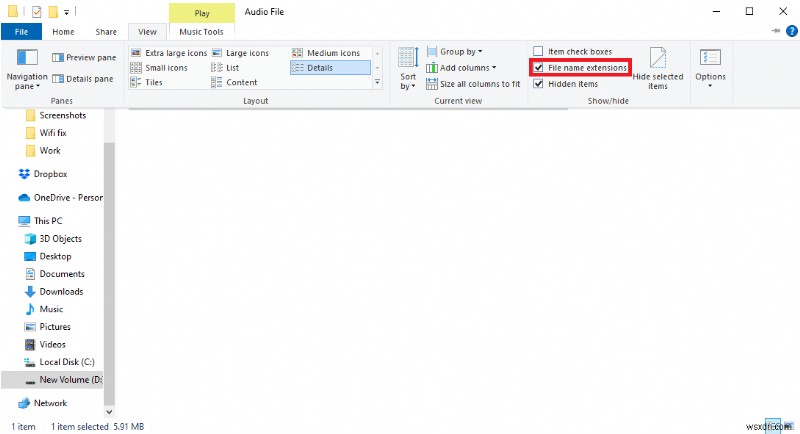Open Add columns dropdown
Image resolution: width=800 pixels, height=434 pixels.
click(461, 68)
